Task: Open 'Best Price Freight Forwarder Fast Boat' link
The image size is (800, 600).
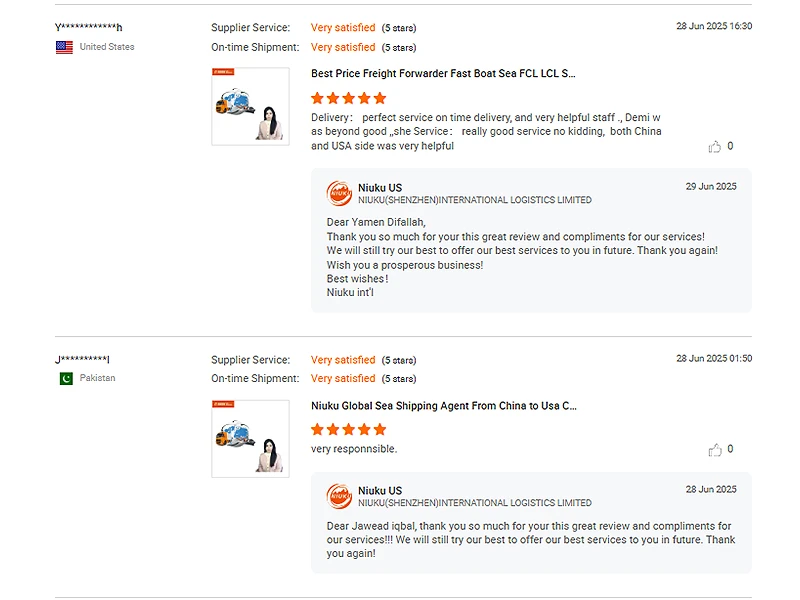Action: 443,73
